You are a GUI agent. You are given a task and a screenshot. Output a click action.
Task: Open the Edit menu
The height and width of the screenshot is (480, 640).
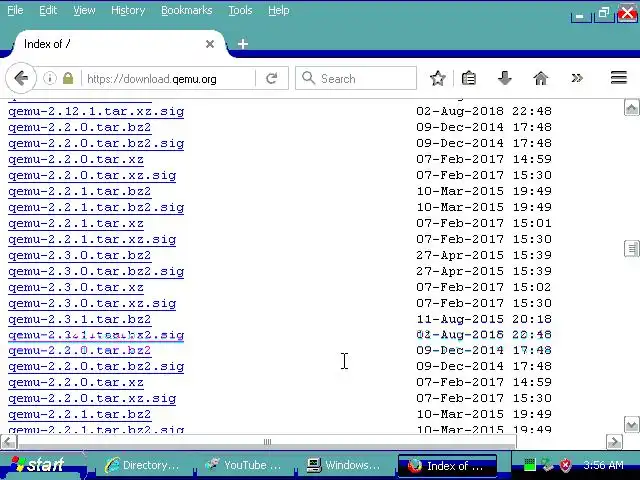pyautogui.click(x=48, y=10)
